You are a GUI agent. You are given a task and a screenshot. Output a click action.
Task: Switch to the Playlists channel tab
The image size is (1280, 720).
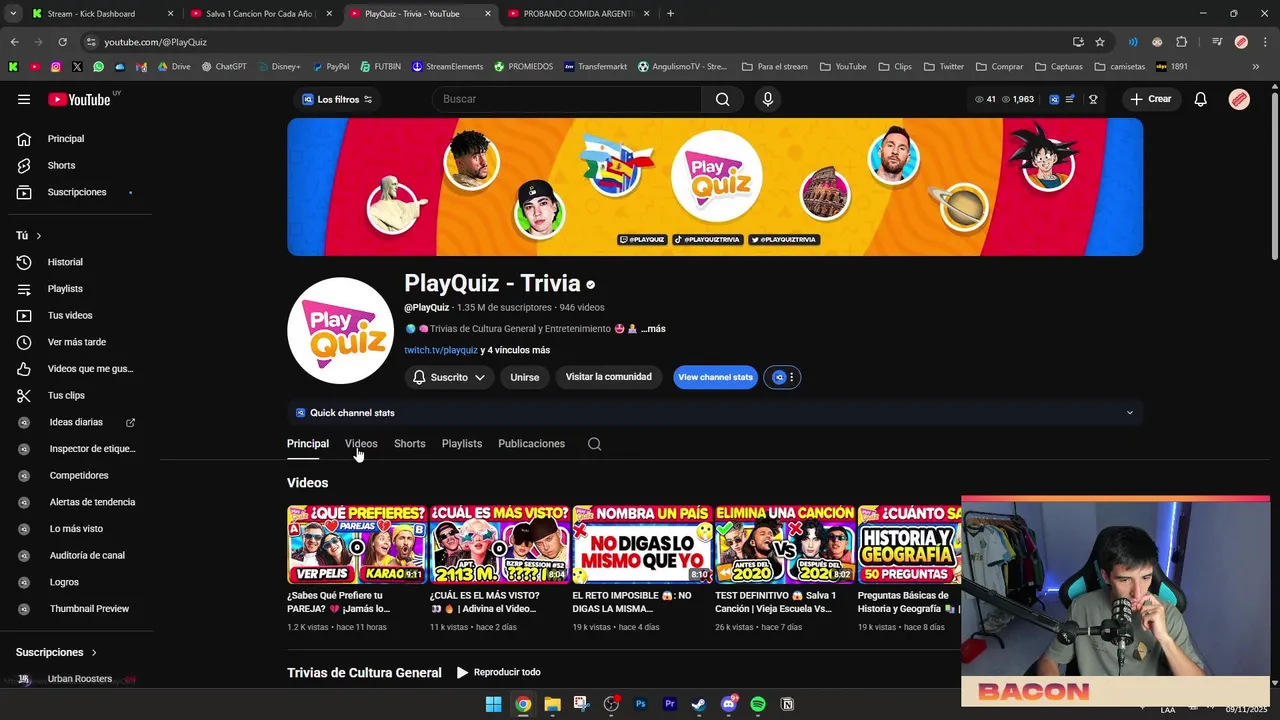point(462,444)
